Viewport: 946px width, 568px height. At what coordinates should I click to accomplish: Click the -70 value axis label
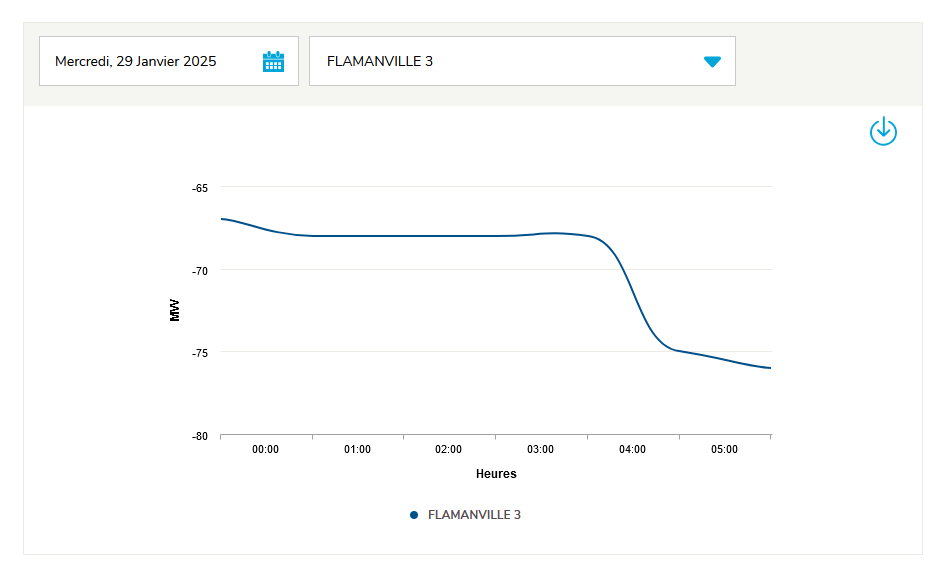pyautogui.click(x=200, y=270)
